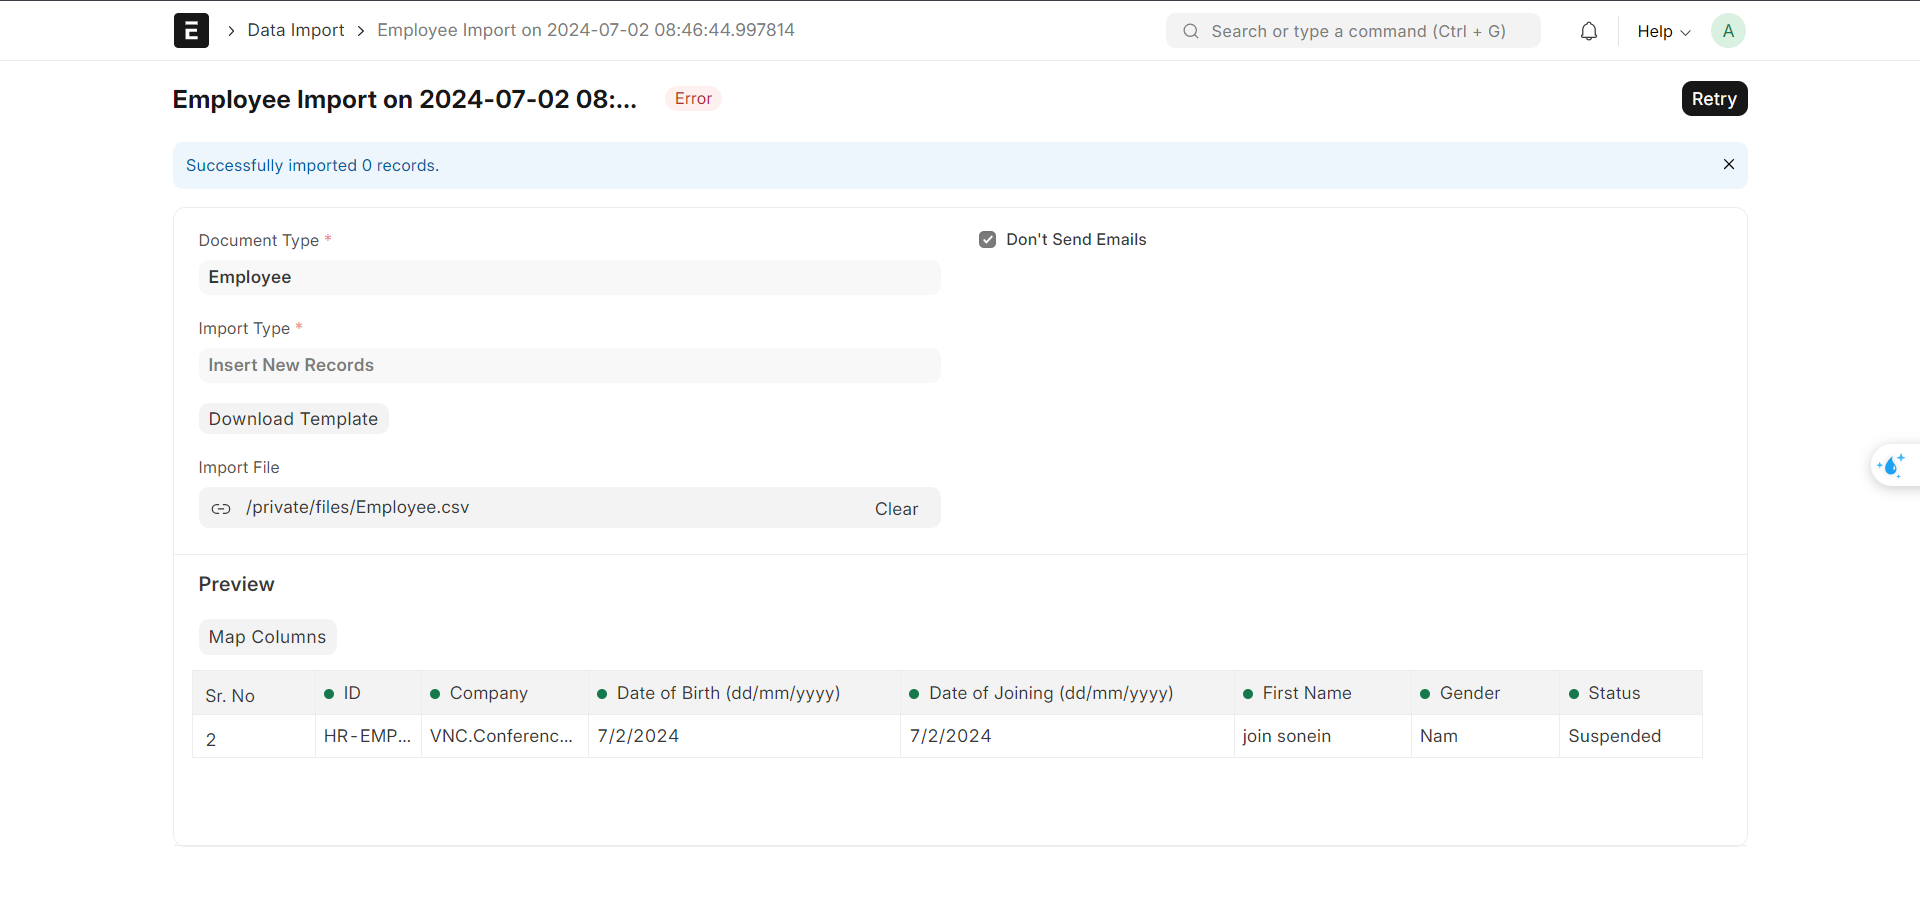Click the ID column header

[x=368, y=693]
